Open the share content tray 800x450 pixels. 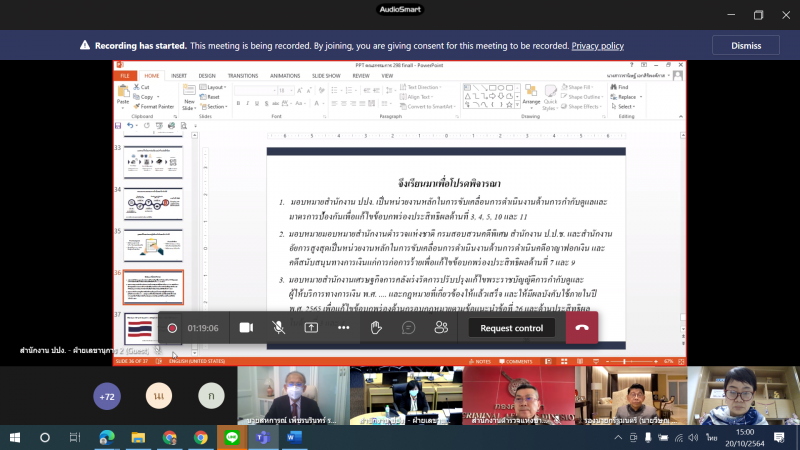(311, 328)
